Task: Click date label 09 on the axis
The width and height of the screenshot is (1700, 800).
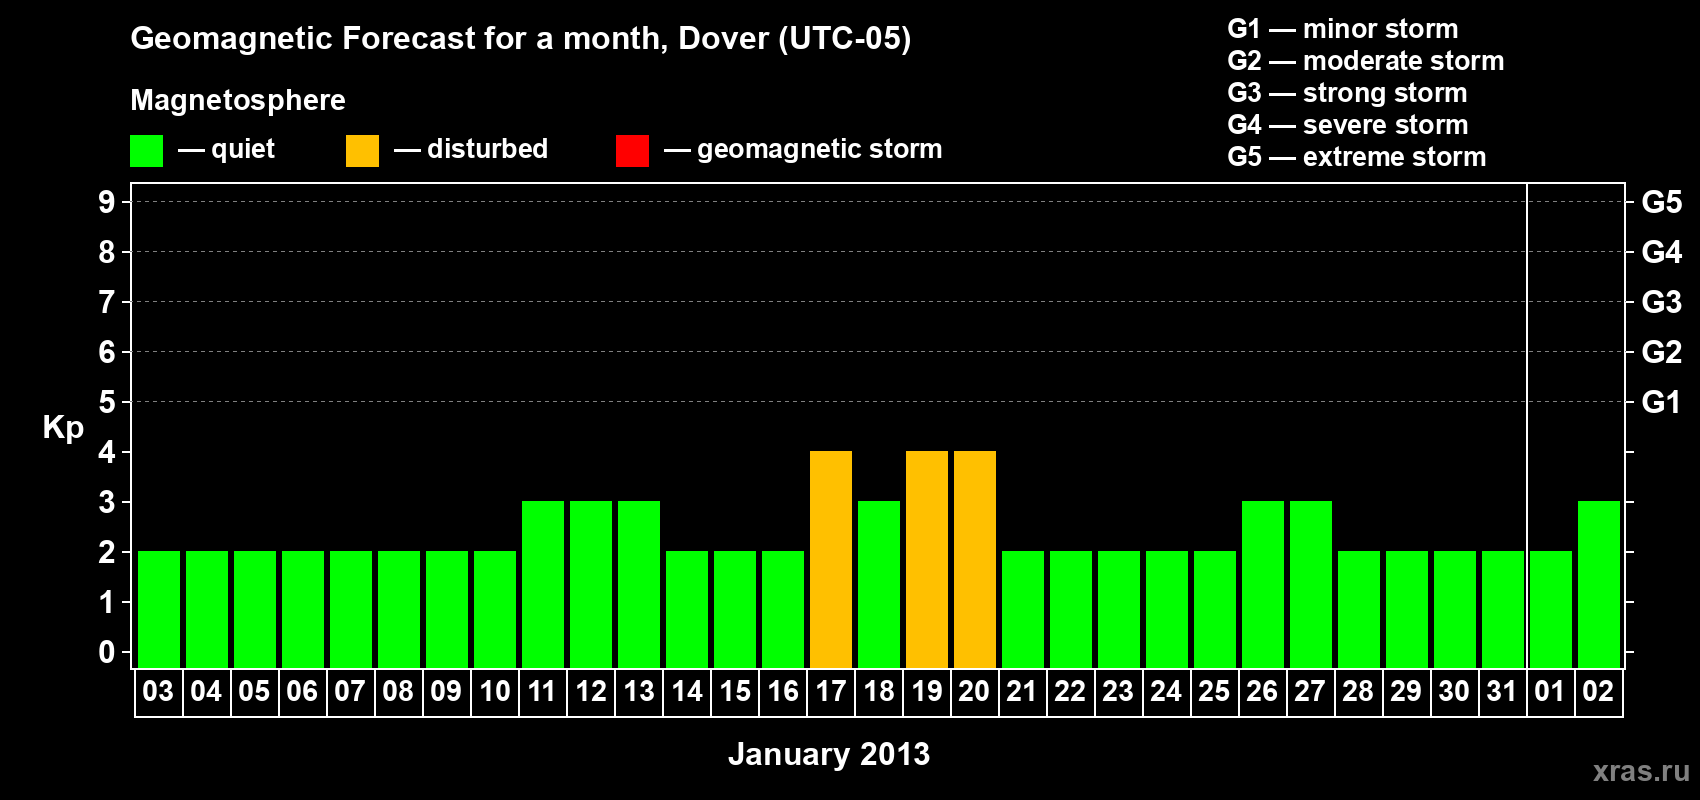Action: (x=446, y=691)
